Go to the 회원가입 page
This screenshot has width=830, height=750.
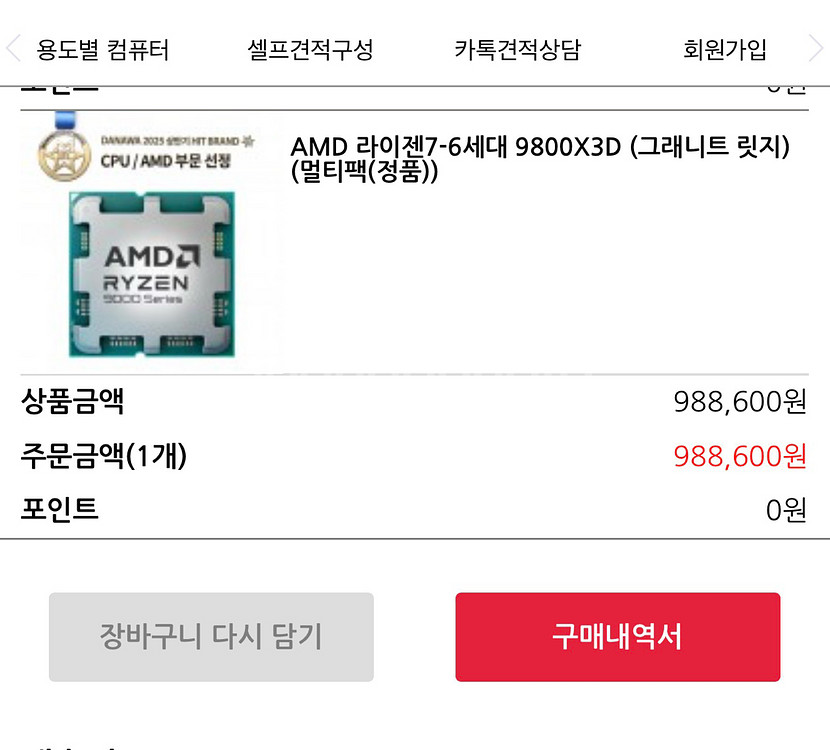click(x=725, y=50)
